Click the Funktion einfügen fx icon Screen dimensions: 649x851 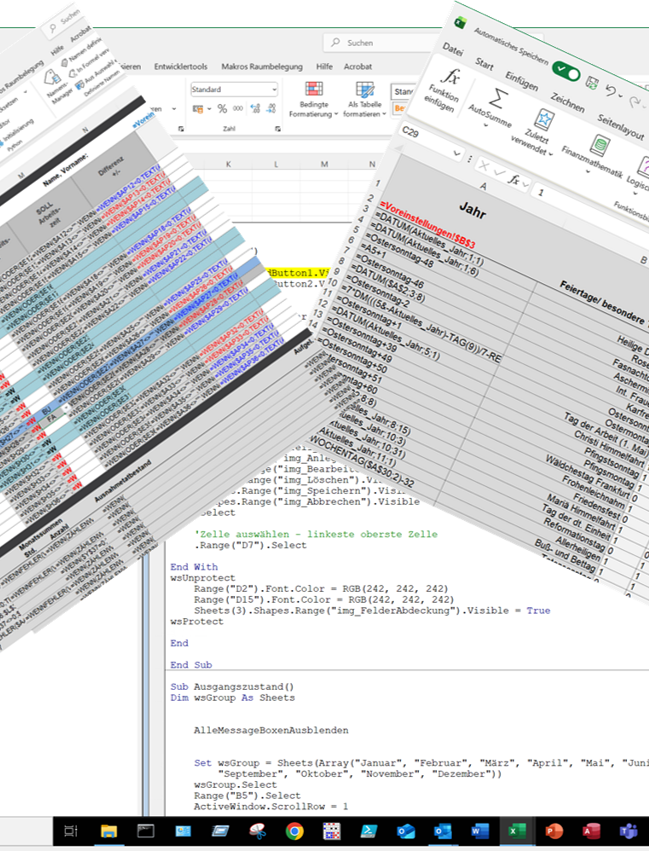tap(451, 77)
